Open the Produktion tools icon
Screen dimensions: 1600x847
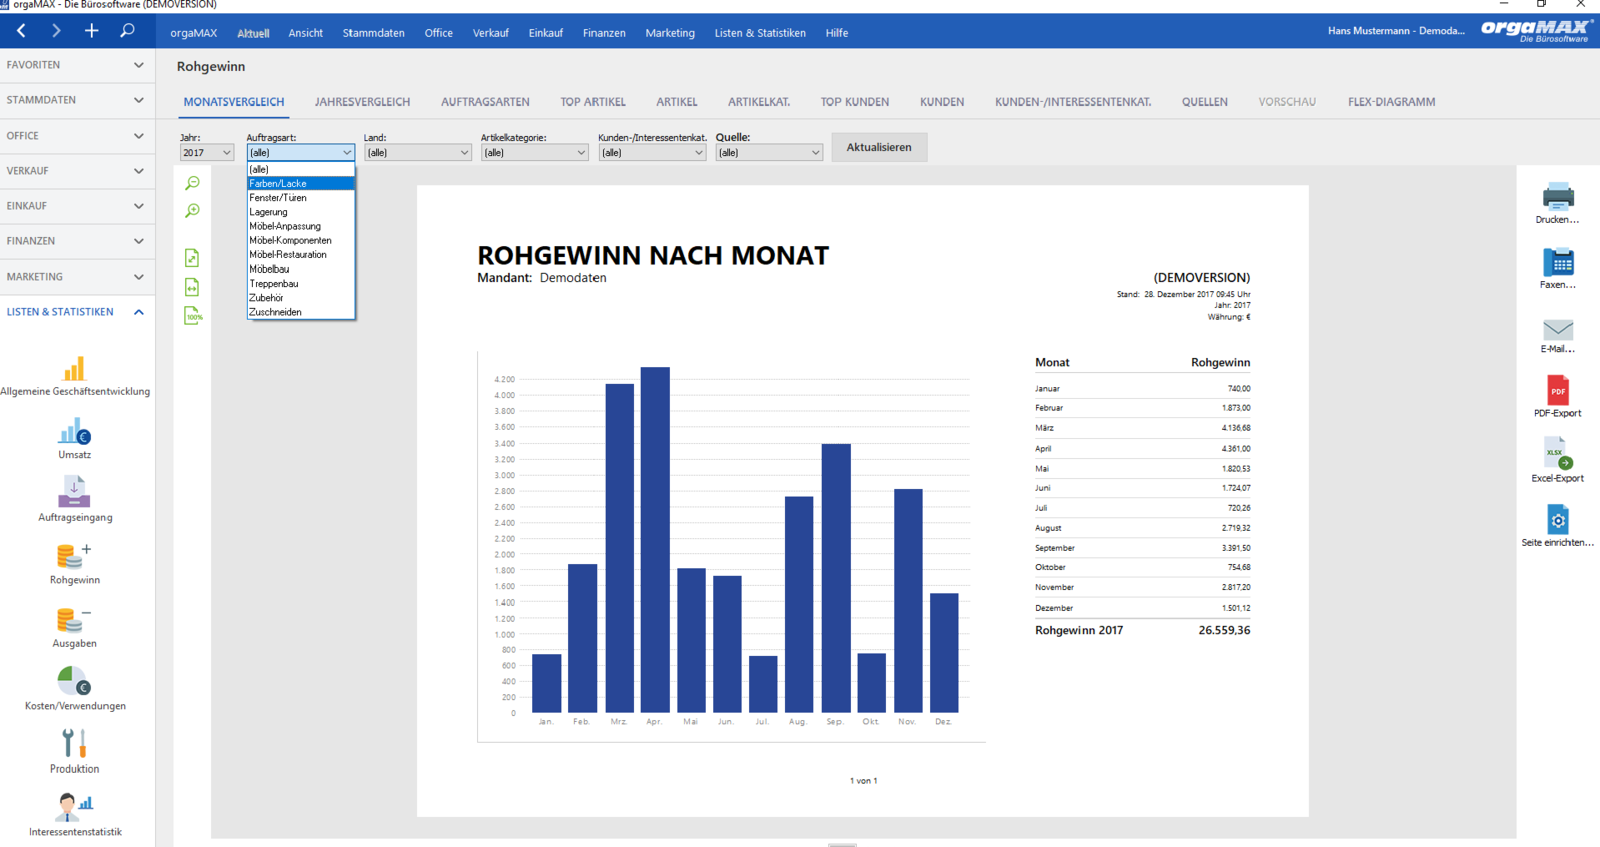pyautogui.click(x=74, y=743)
